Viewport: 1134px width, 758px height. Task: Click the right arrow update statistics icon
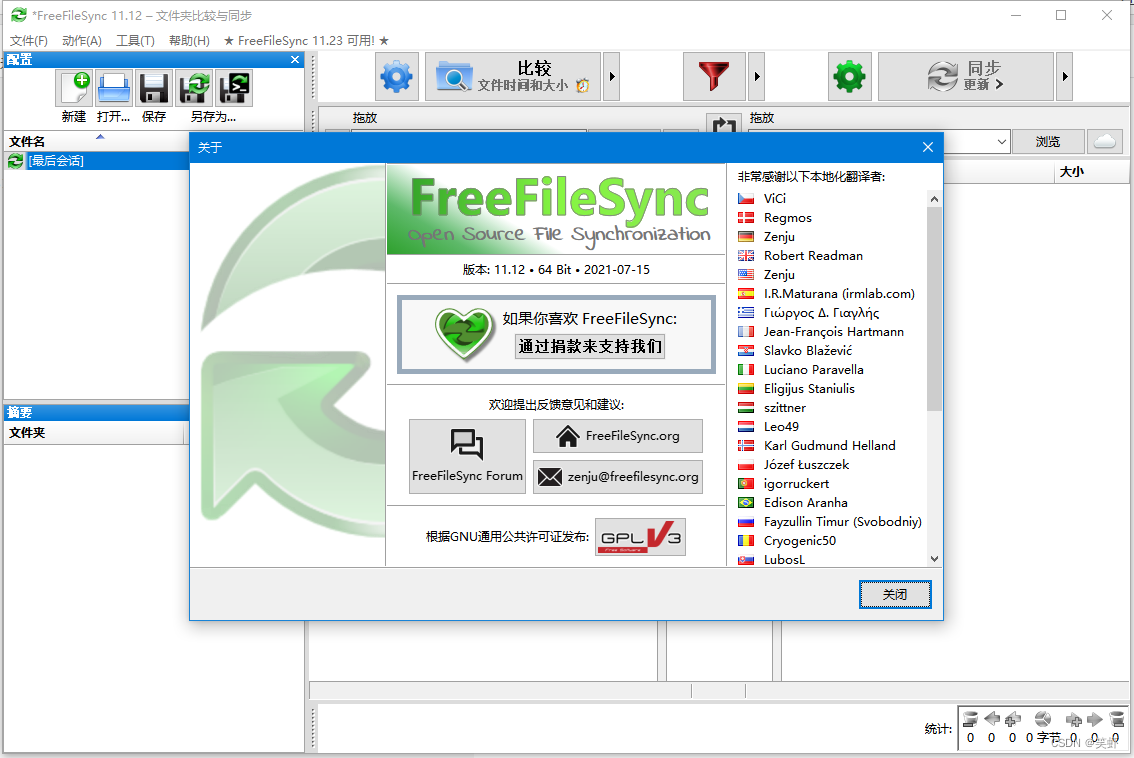click(1095, 719)
